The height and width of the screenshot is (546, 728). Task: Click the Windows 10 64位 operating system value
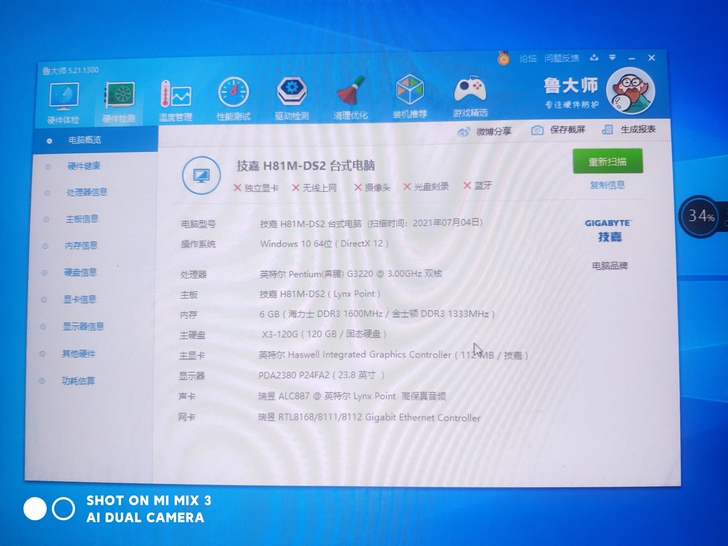point(324,244)
